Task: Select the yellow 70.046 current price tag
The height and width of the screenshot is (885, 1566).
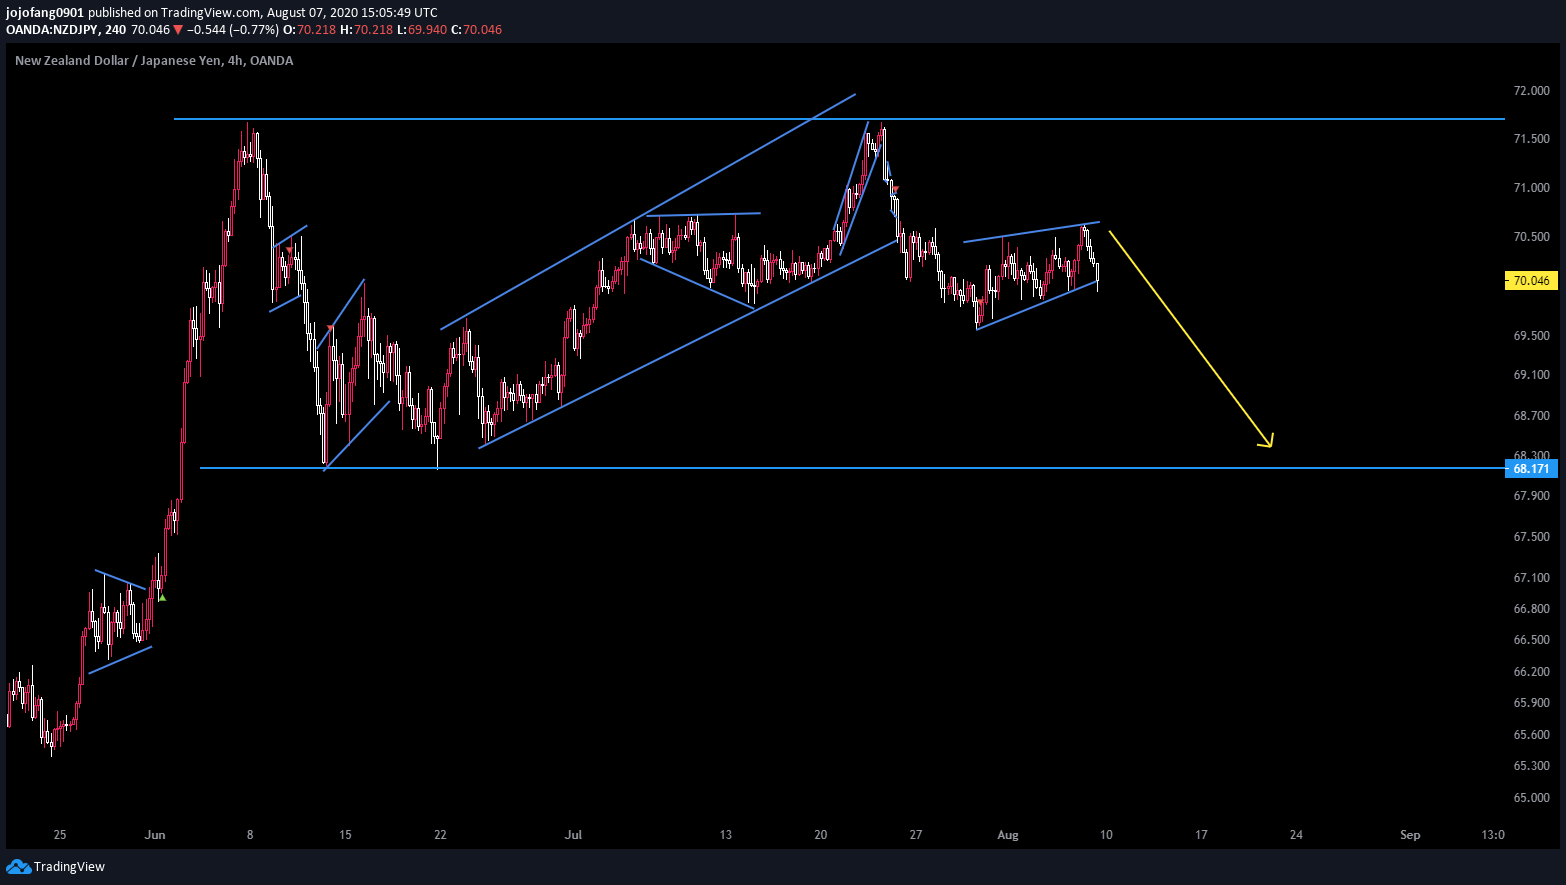Action: (x=1531, y=281)
